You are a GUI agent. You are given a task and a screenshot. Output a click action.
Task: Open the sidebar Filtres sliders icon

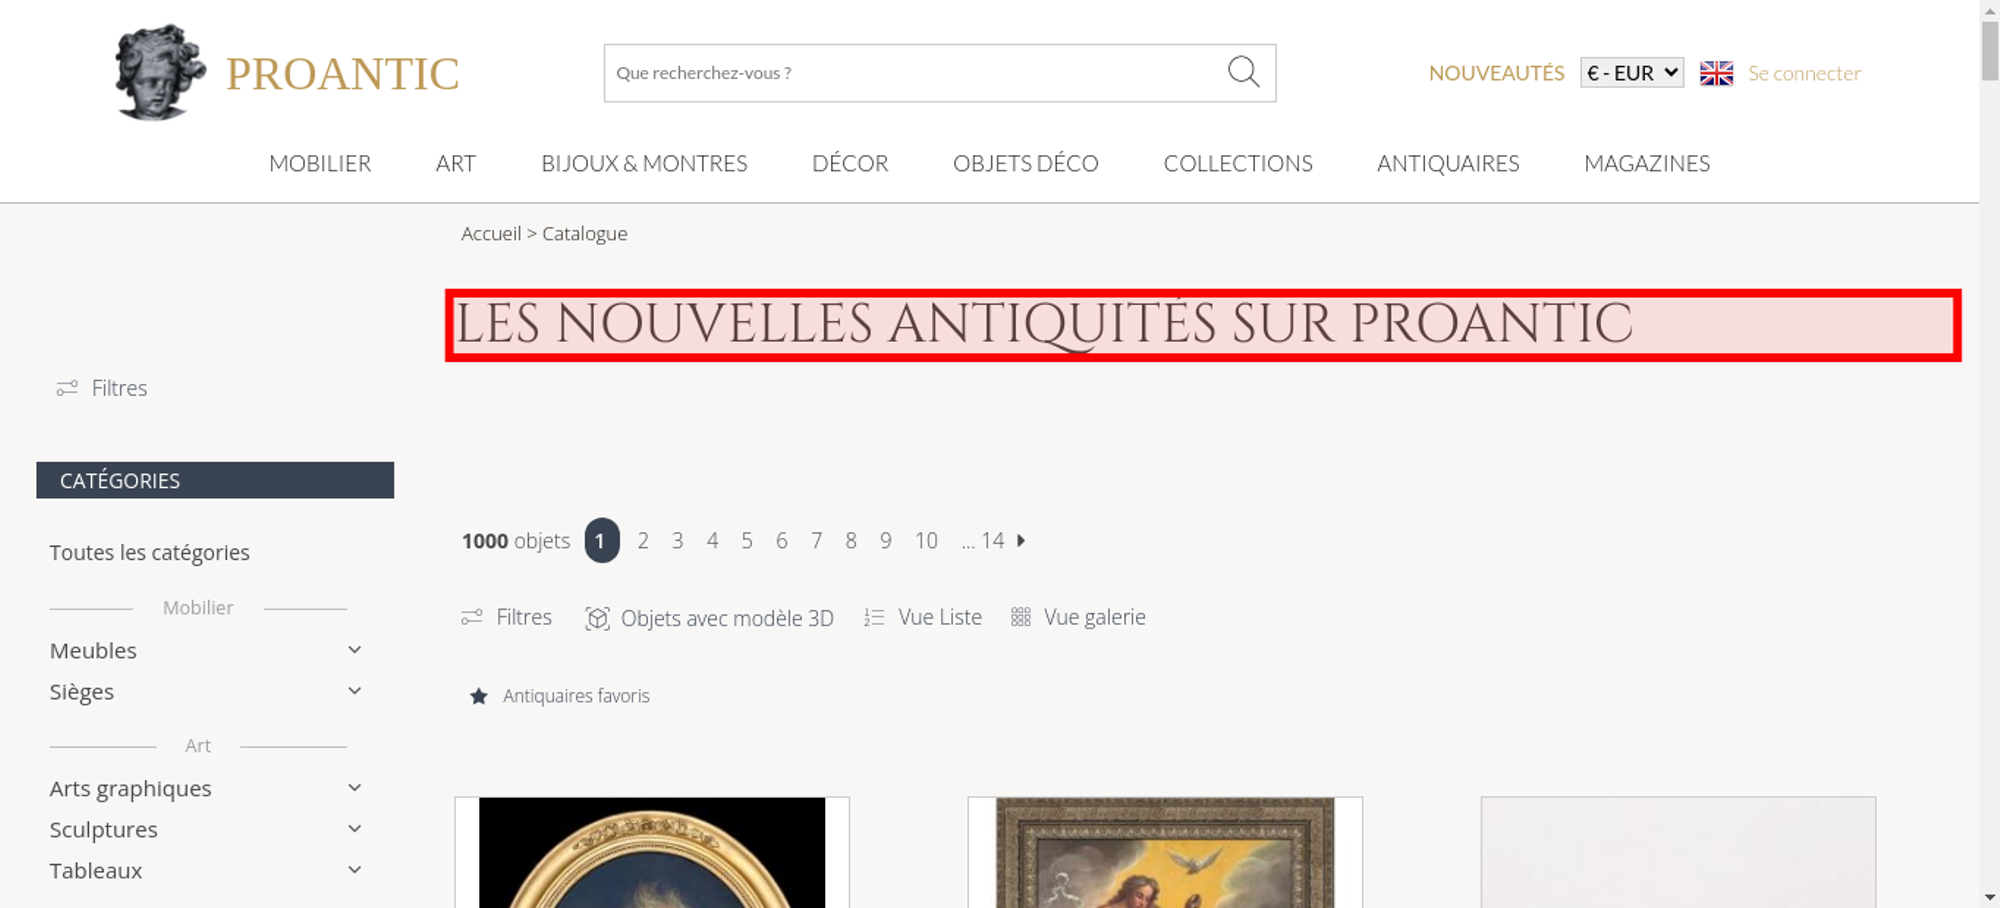(x=67, y=388)
